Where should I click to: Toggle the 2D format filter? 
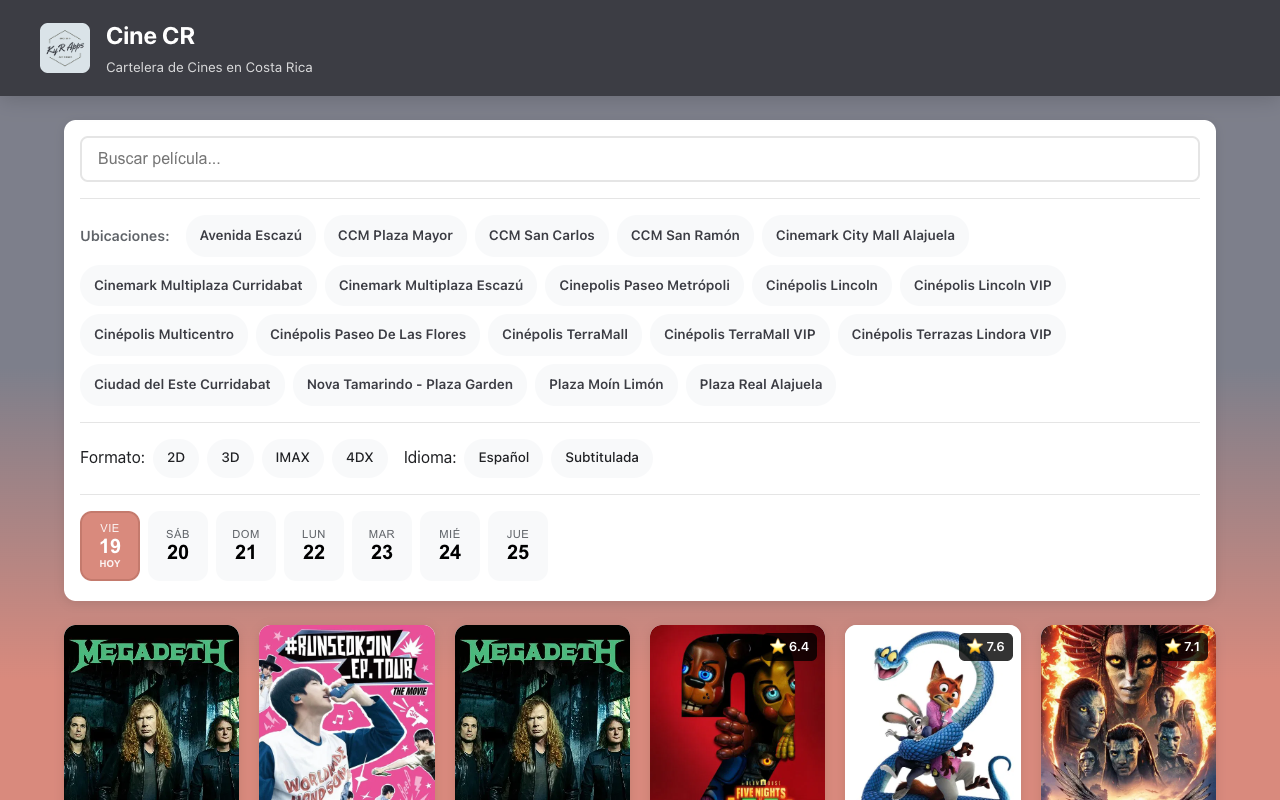click(176, 458)
